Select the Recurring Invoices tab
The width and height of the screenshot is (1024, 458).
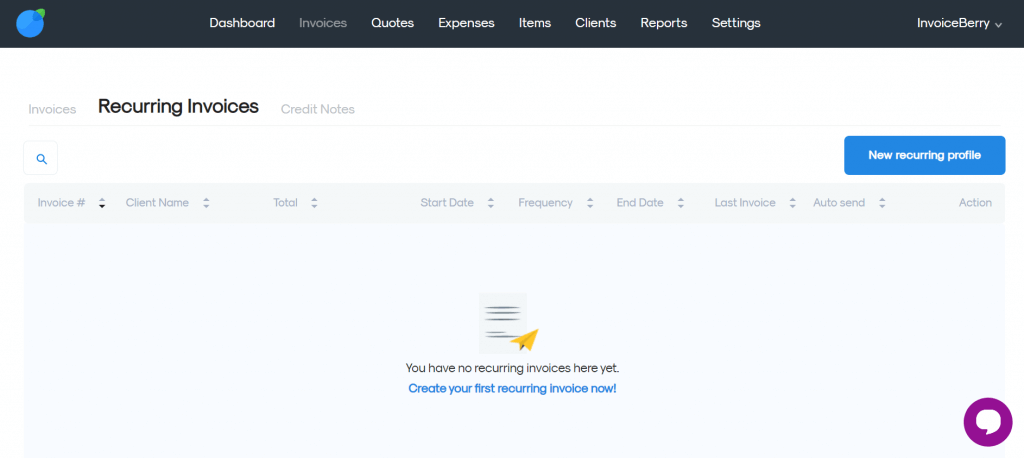pyautogui.click(x=178, y=106)
